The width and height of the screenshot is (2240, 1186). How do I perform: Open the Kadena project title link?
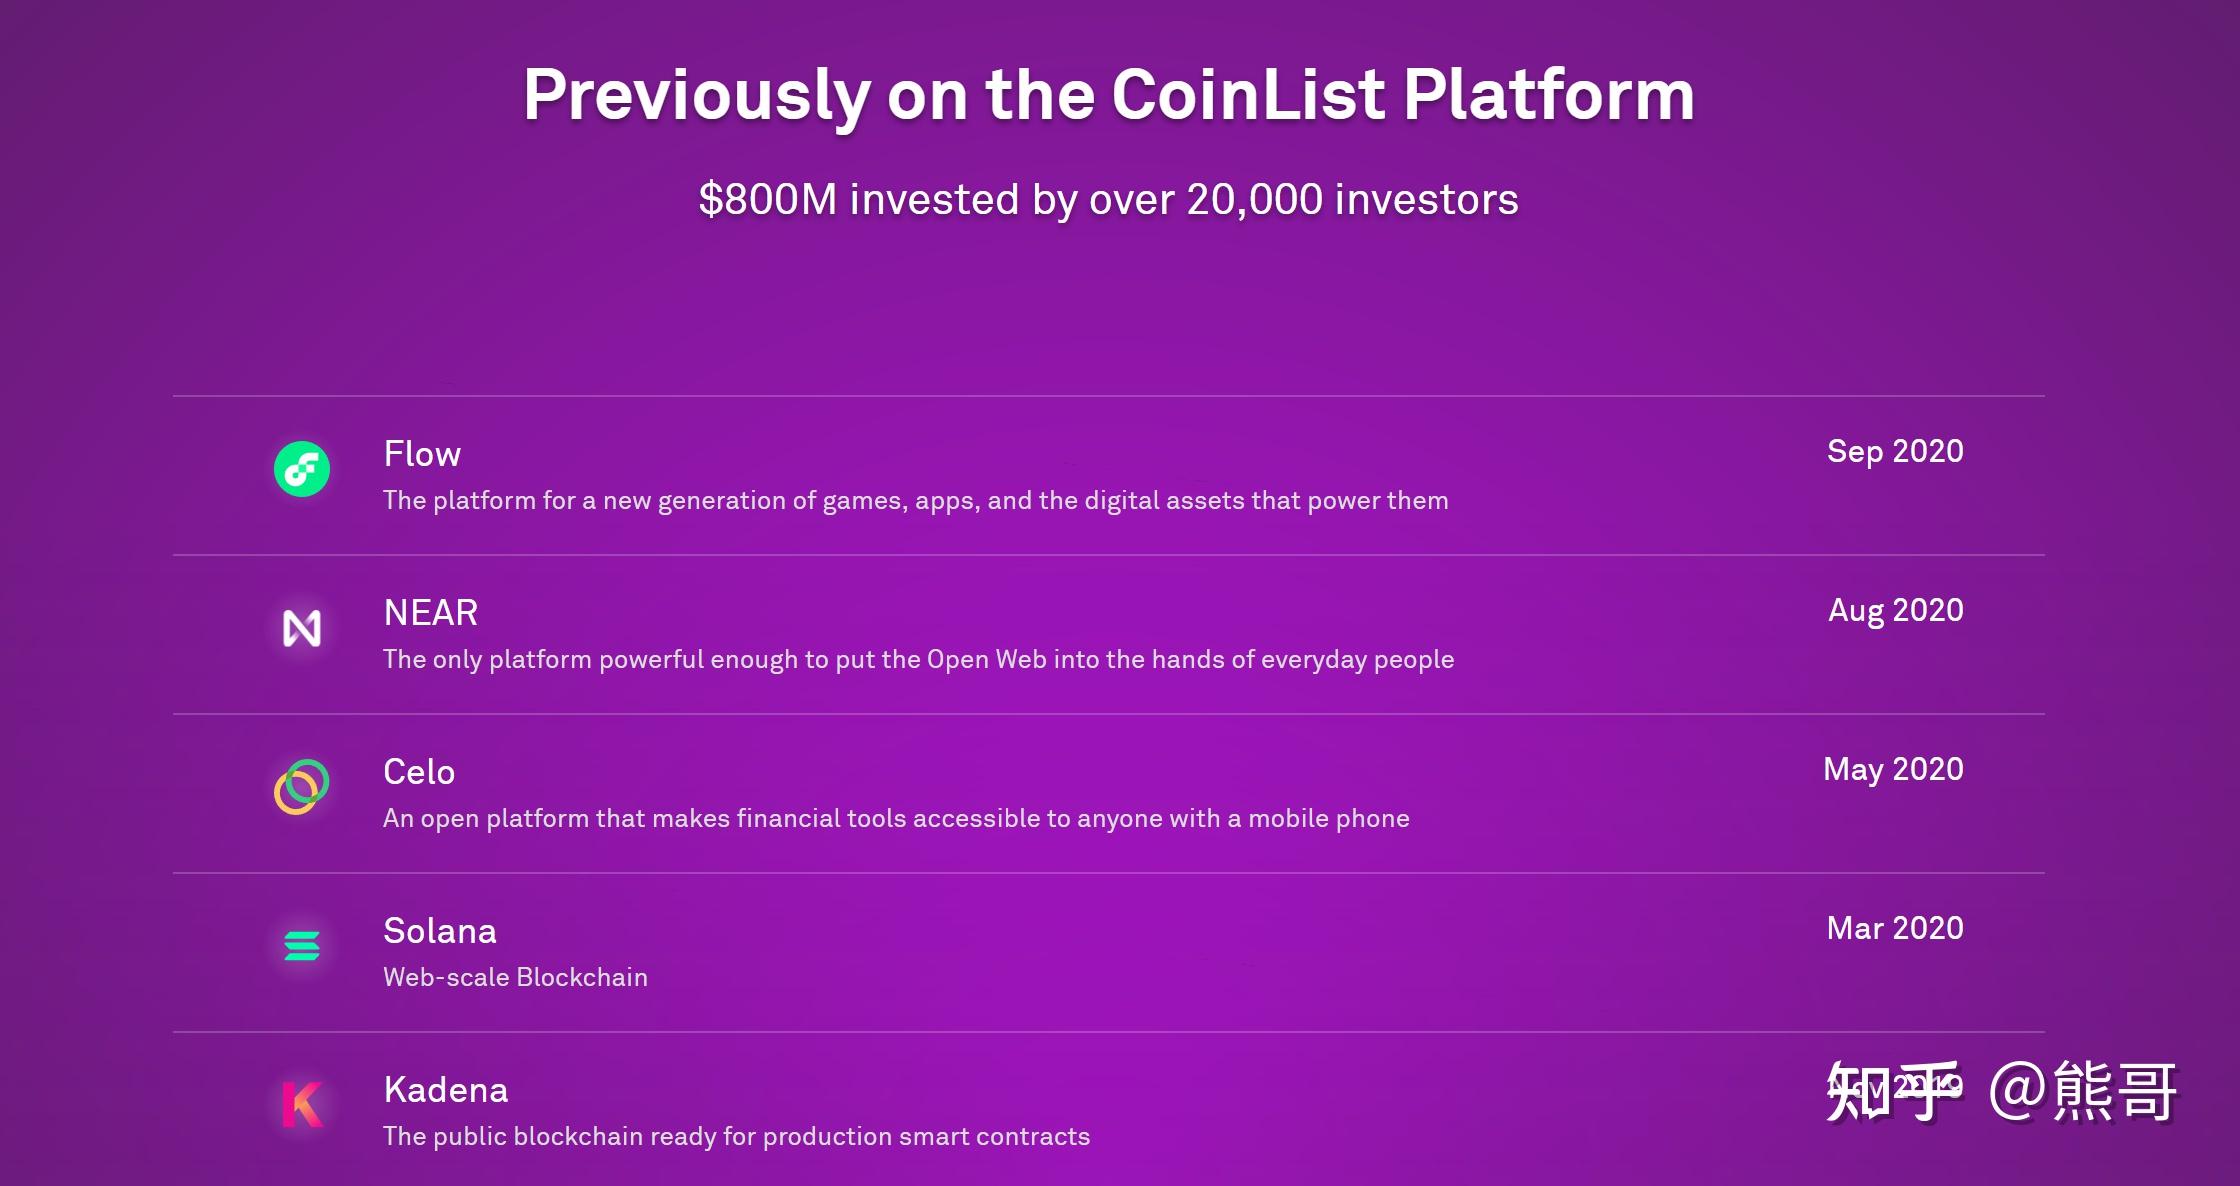click(446, 1090)
